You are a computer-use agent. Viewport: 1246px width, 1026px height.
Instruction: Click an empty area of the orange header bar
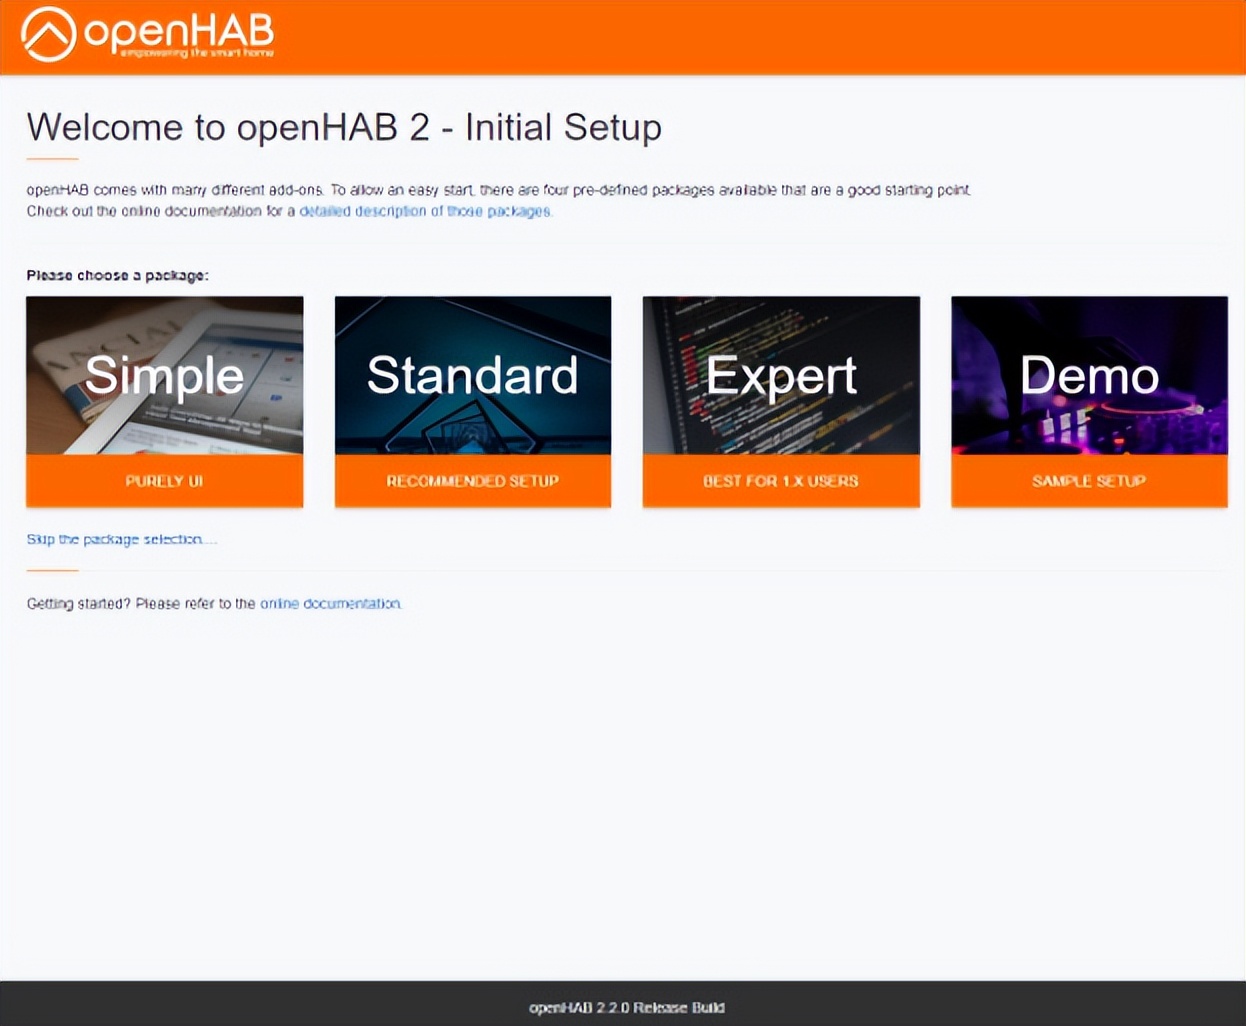click(760, 36)
